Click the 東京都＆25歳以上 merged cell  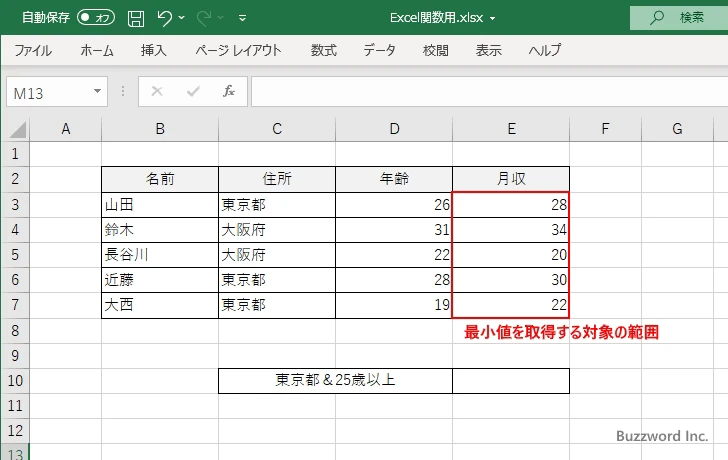tap(335, 381)
